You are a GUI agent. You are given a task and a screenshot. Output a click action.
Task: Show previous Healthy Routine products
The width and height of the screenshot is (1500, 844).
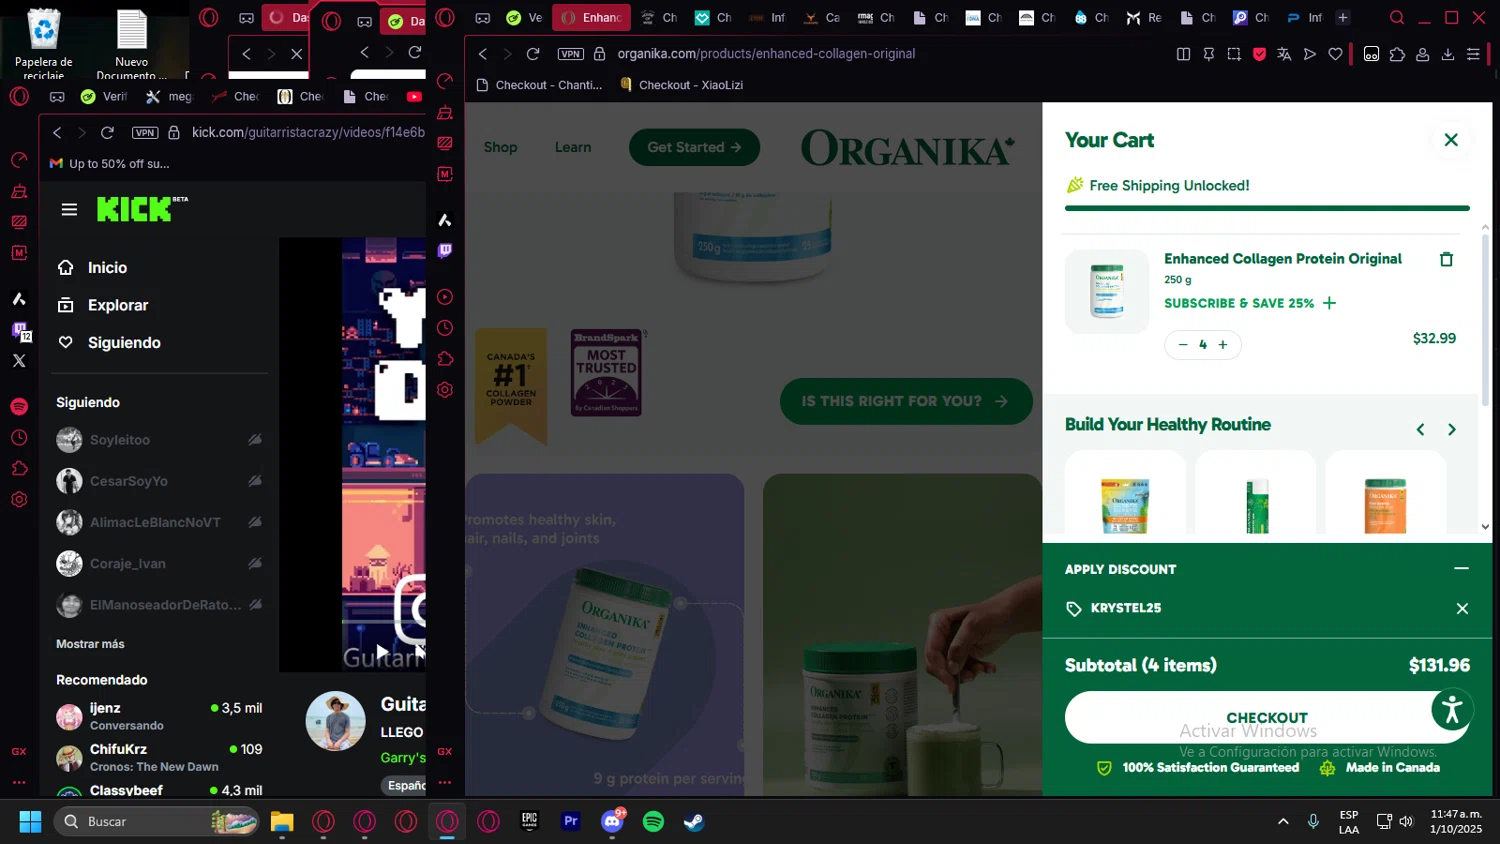tap(1420, 430)
